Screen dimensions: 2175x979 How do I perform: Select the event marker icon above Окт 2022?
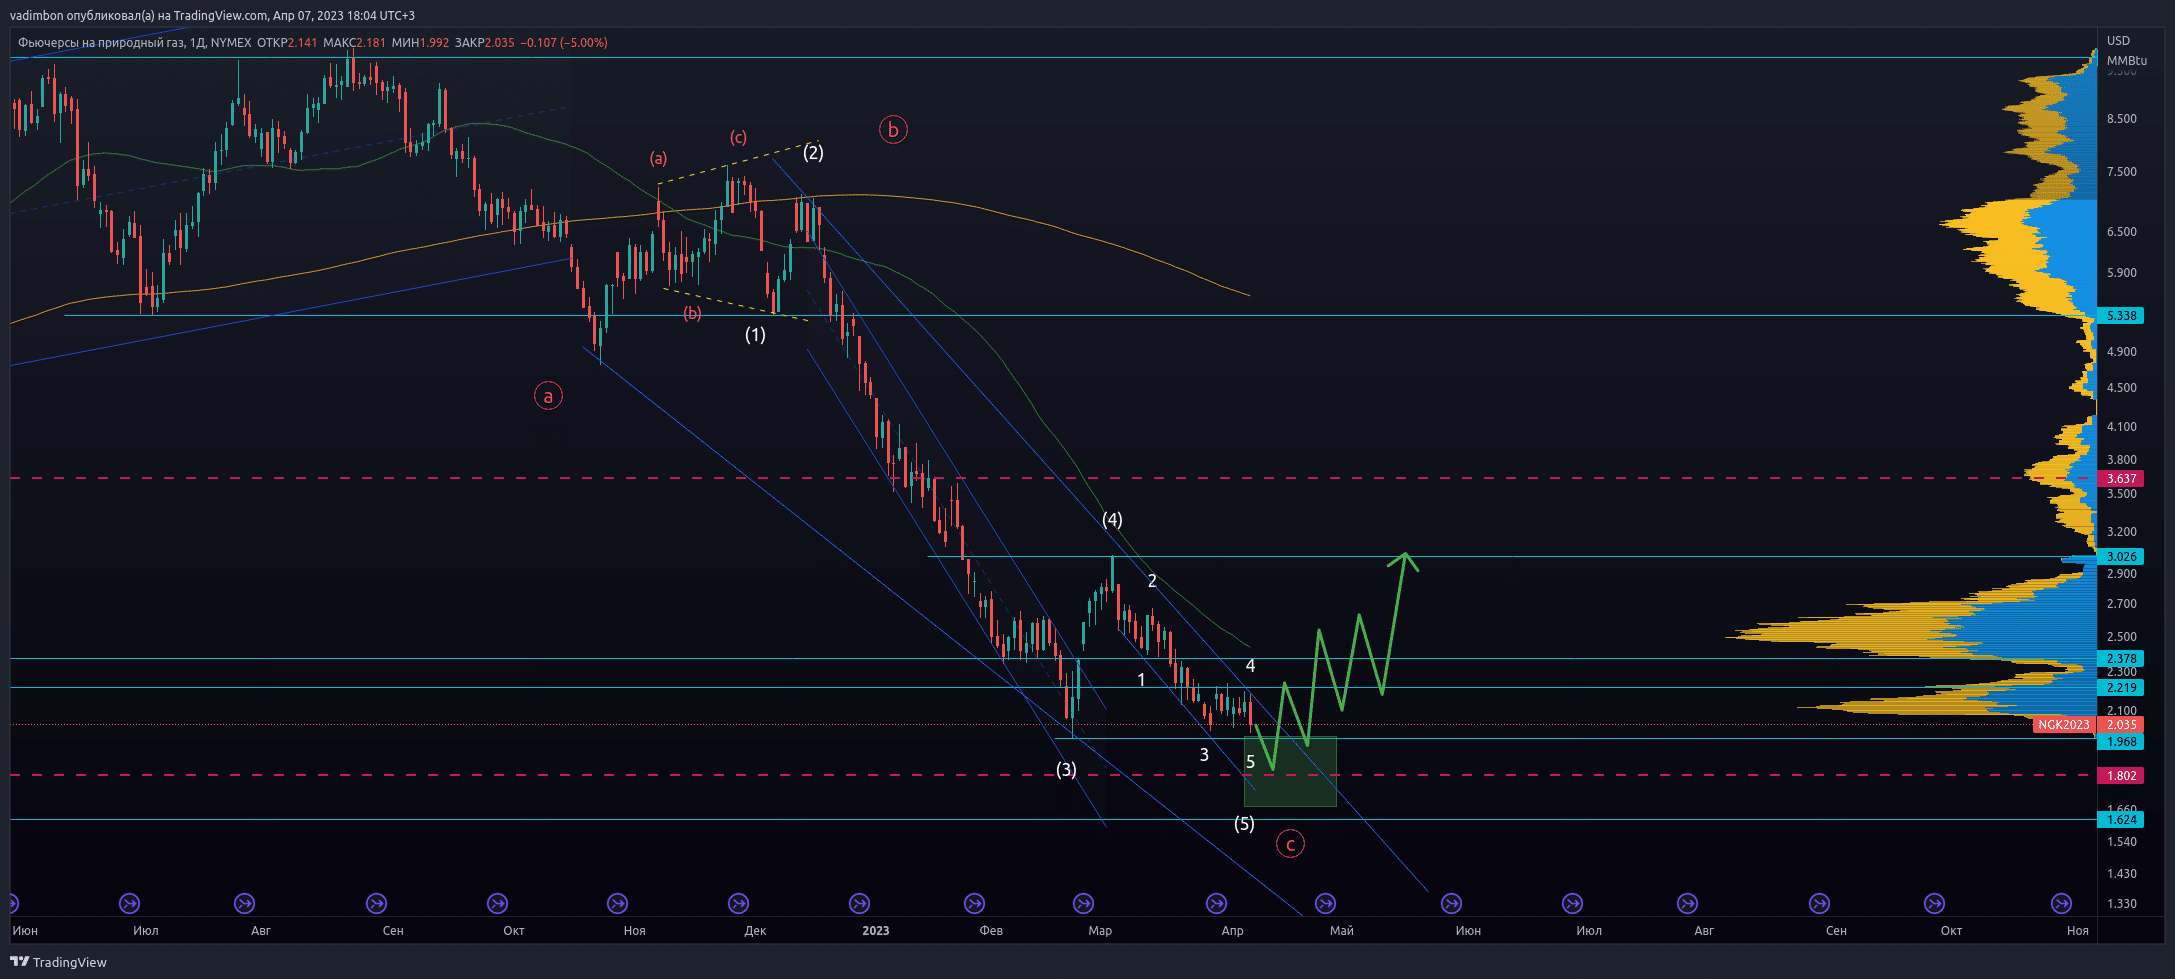tap(497, 904)
